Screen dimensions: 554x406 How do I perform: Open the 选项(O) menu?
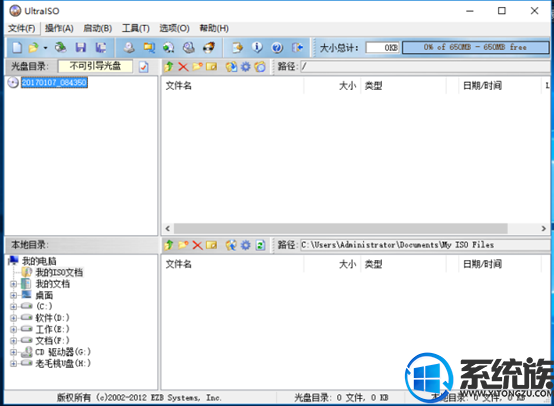174,28
